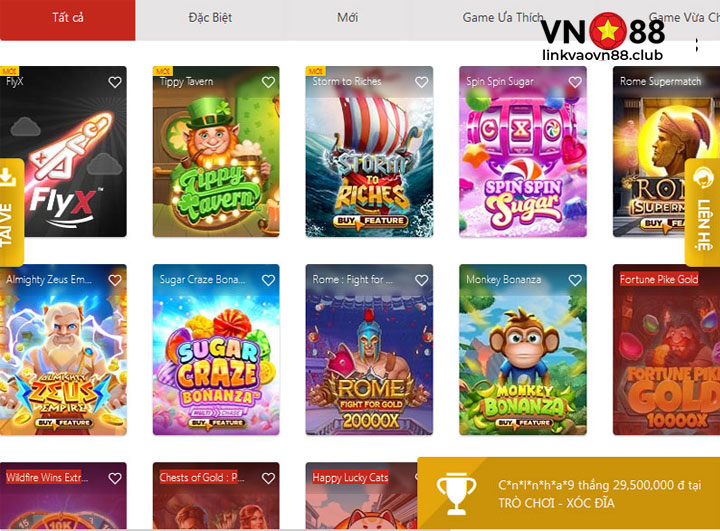Open the download side tab on left
Image resolution: width=720 pixels, height=531 pixels.
tap(10, 212)
